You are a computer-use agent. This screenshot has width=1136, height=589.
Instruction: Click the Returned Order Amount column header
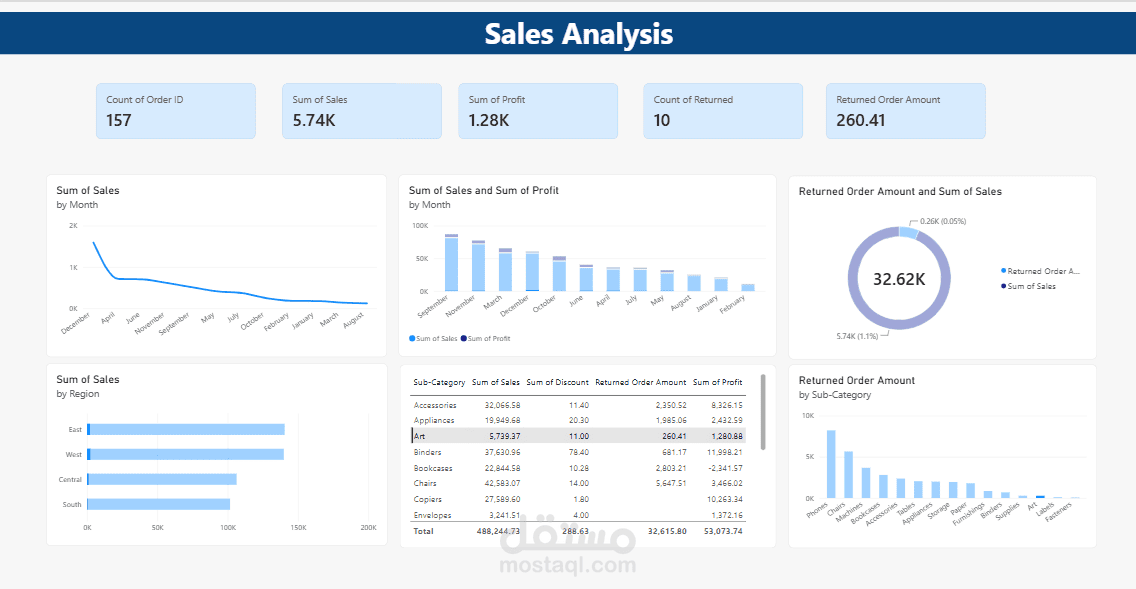click(640, 382)
